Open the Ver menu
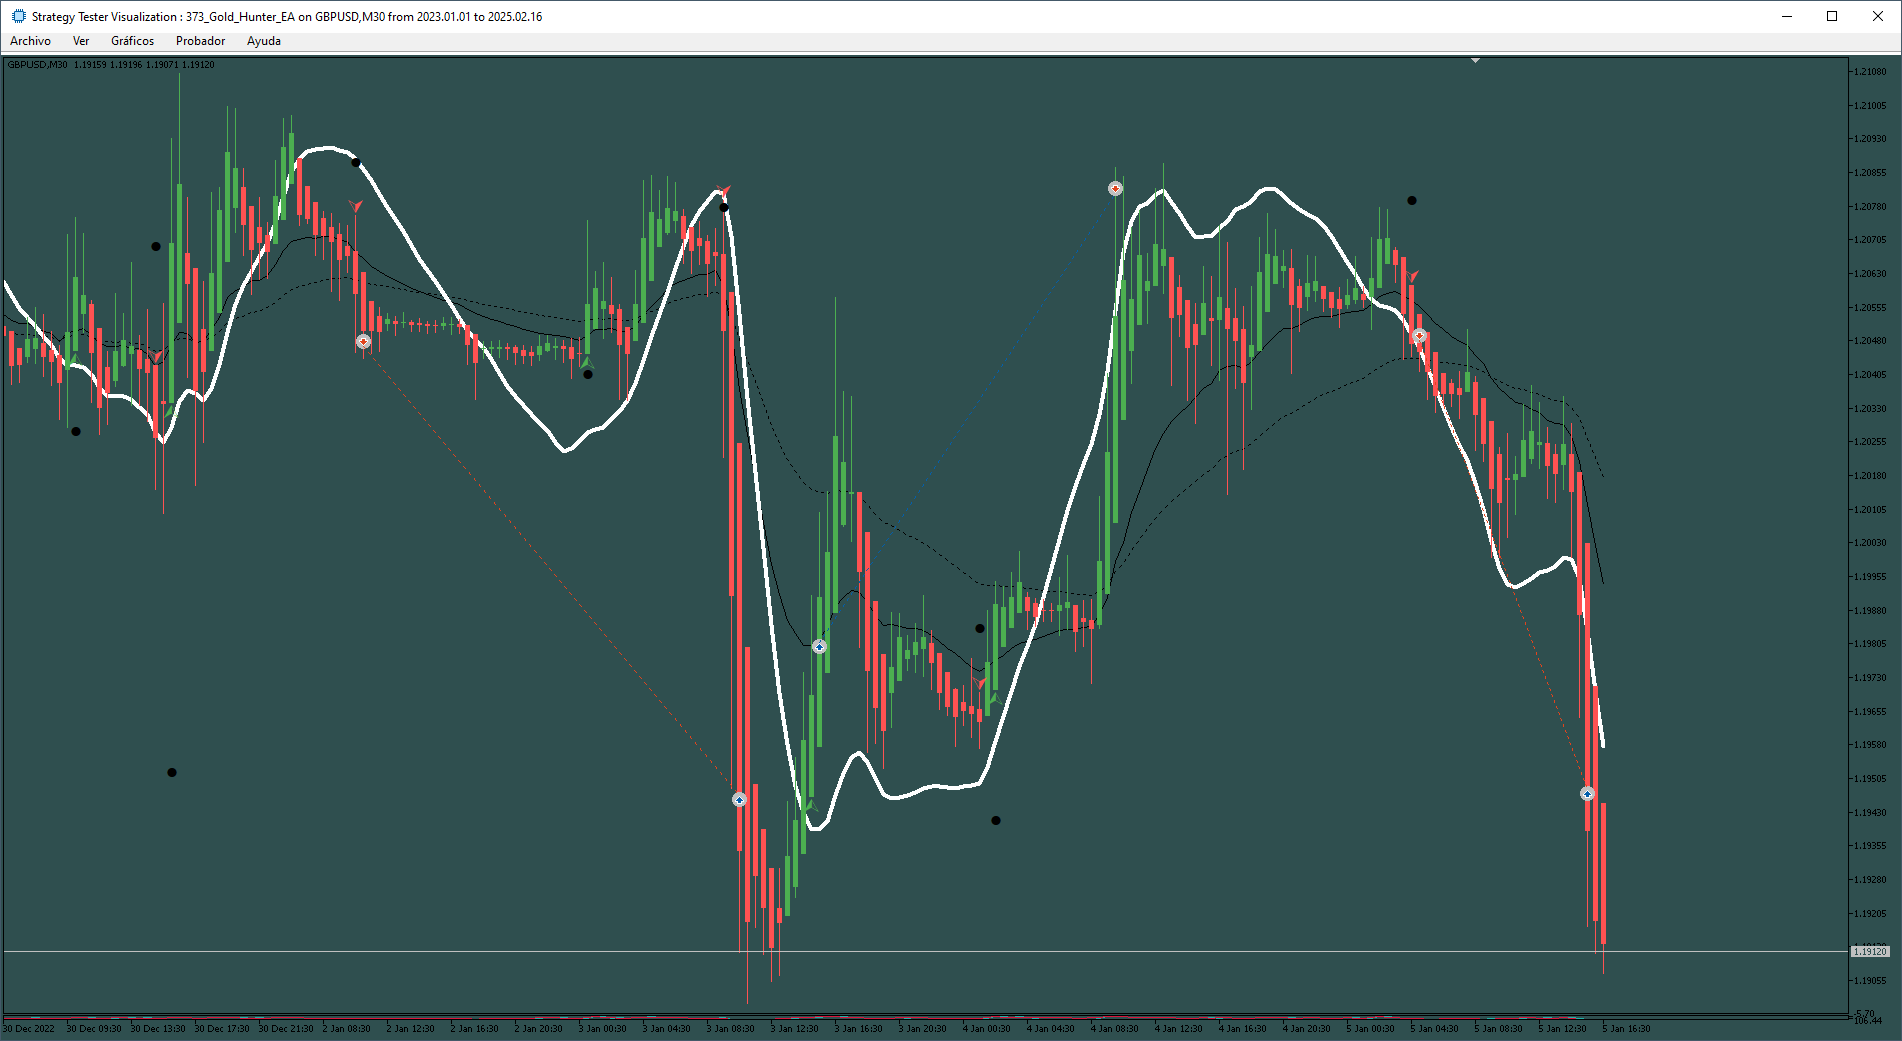Viewport: 1902px width, 1041px height. (x=81, y=41)
